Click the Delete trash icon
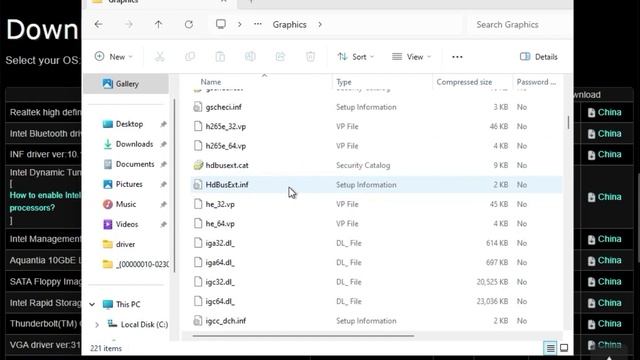640x360 pixels. [311, 57]
